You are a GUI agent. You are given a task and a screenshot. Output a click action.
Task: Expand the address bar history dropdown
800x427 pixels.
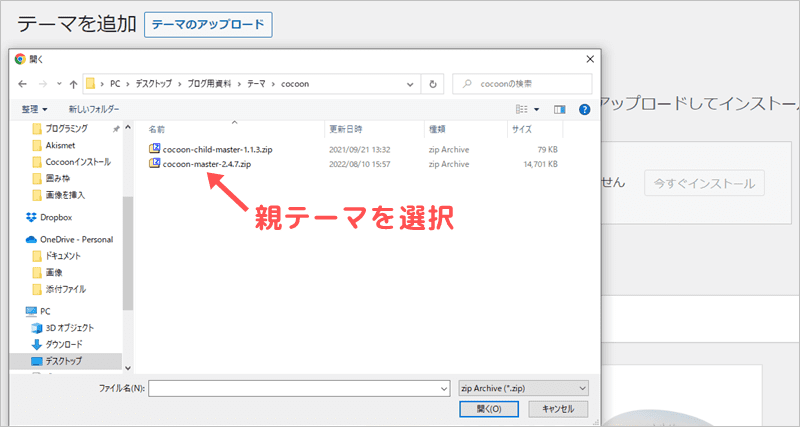410,84
